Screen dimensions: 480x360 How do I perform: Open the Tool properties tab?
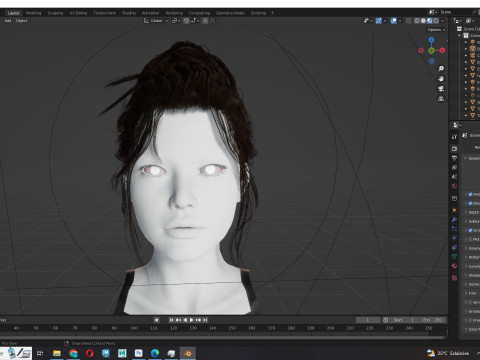tap(454, 137)
